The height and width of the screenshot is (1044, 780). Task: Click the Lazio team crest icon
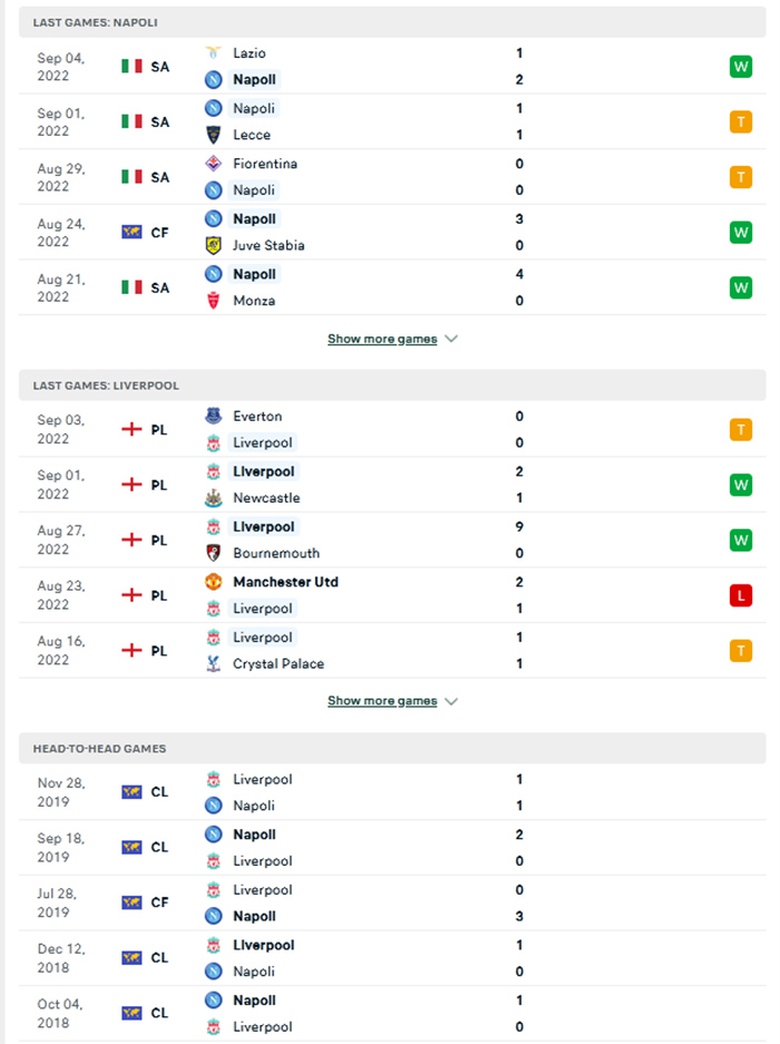(213, 53)
